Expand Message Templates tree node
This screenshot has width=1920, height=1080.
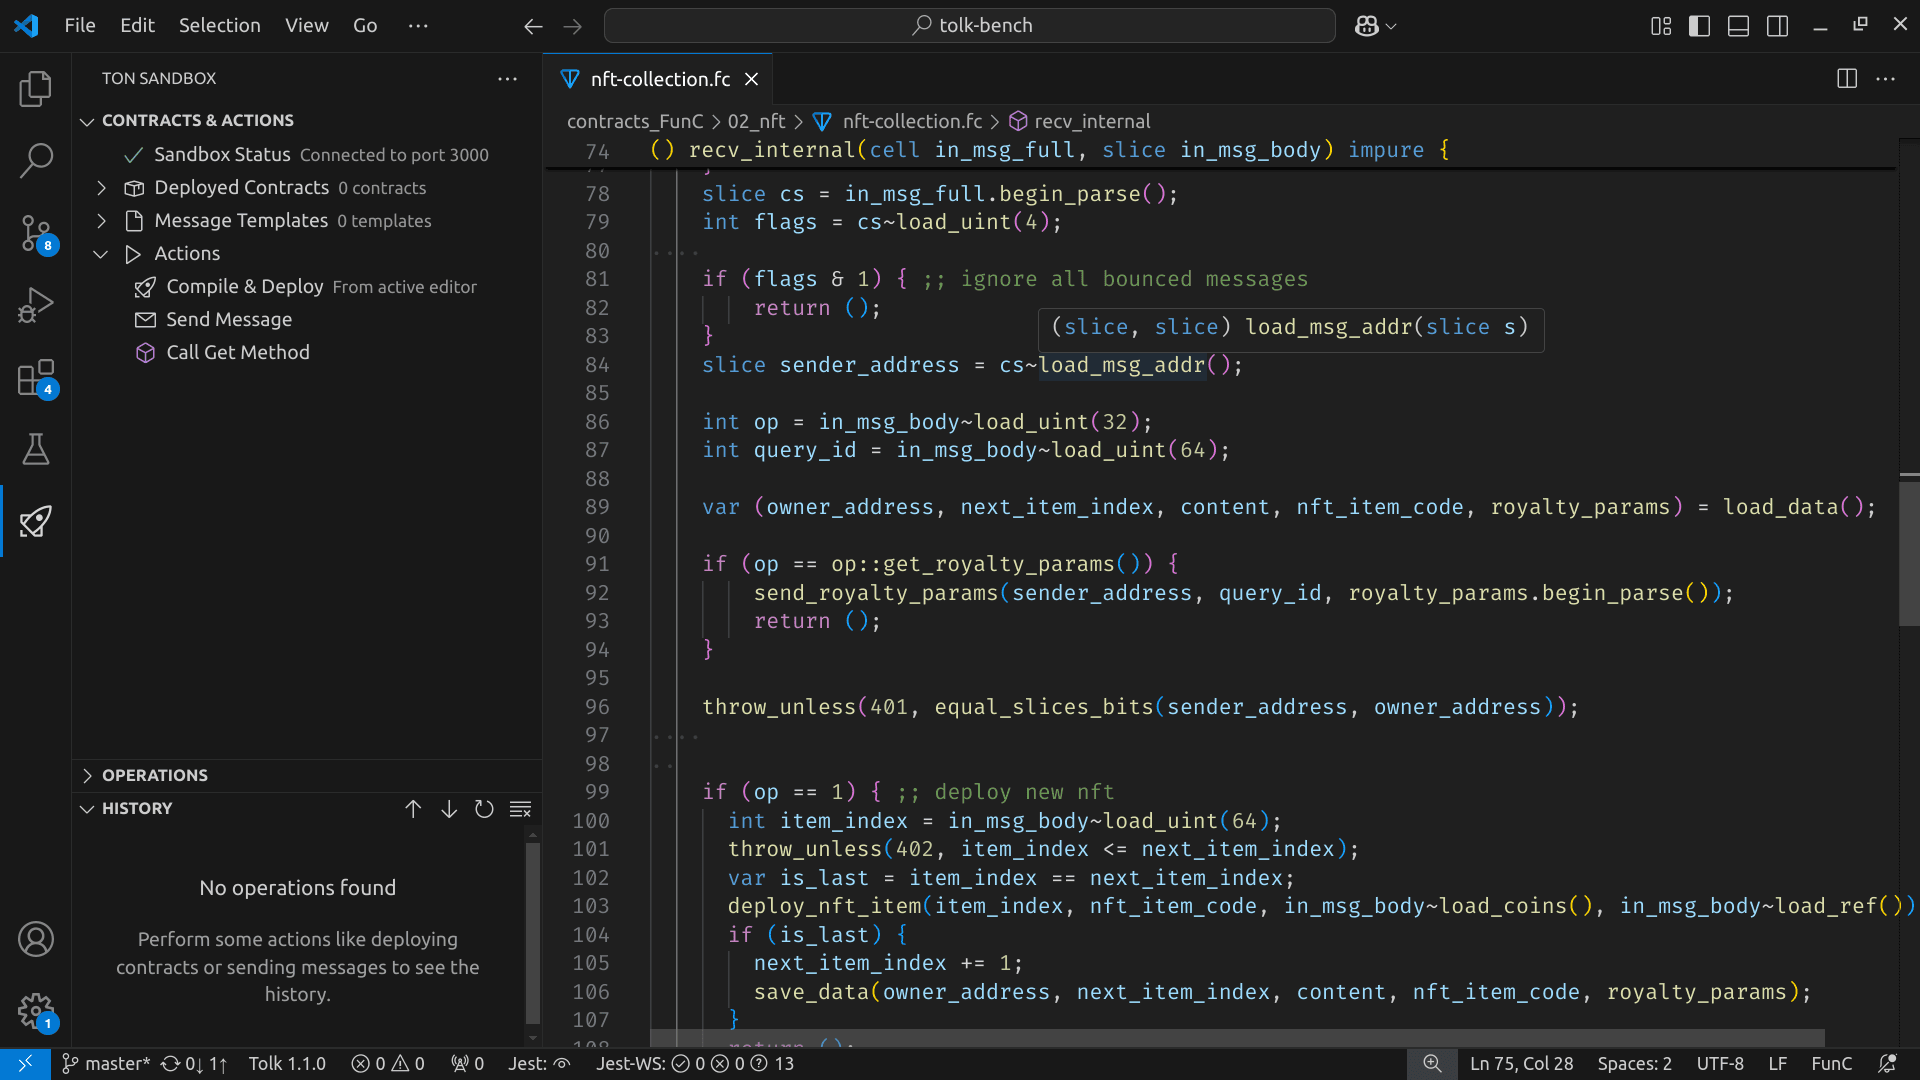pos(101,221)
